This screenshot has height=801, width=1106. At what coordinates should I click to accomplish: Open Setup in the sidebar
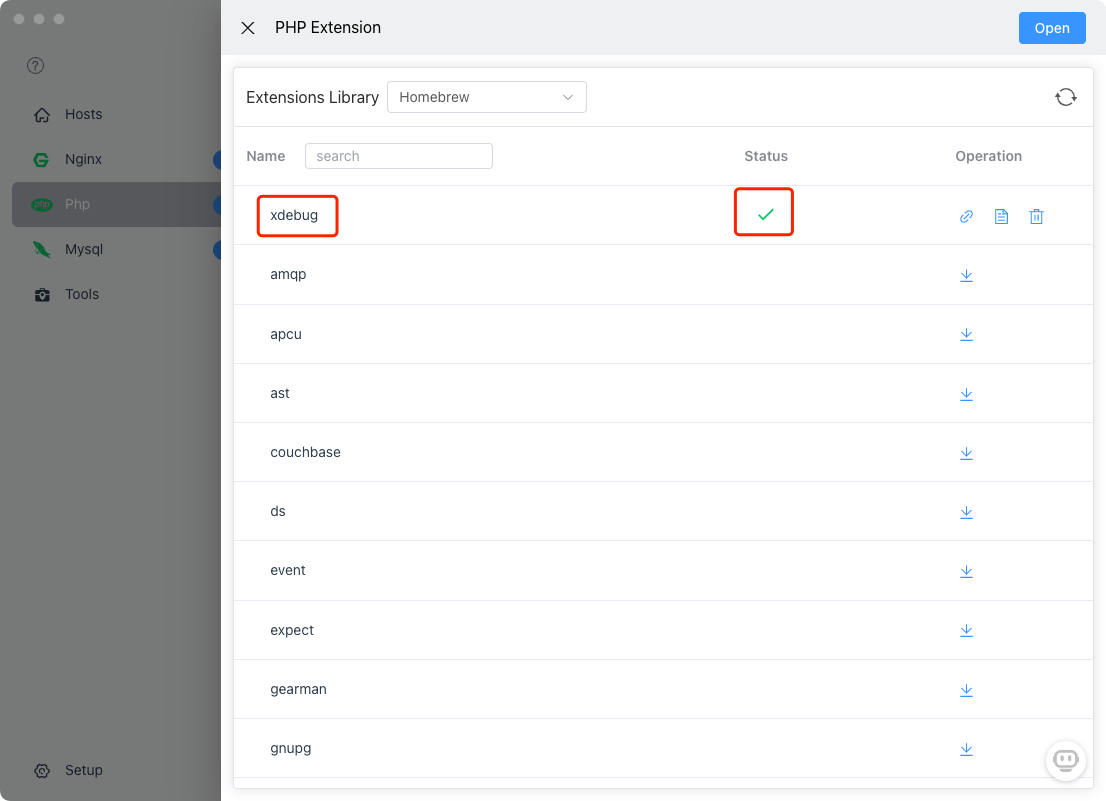[116, 770]
